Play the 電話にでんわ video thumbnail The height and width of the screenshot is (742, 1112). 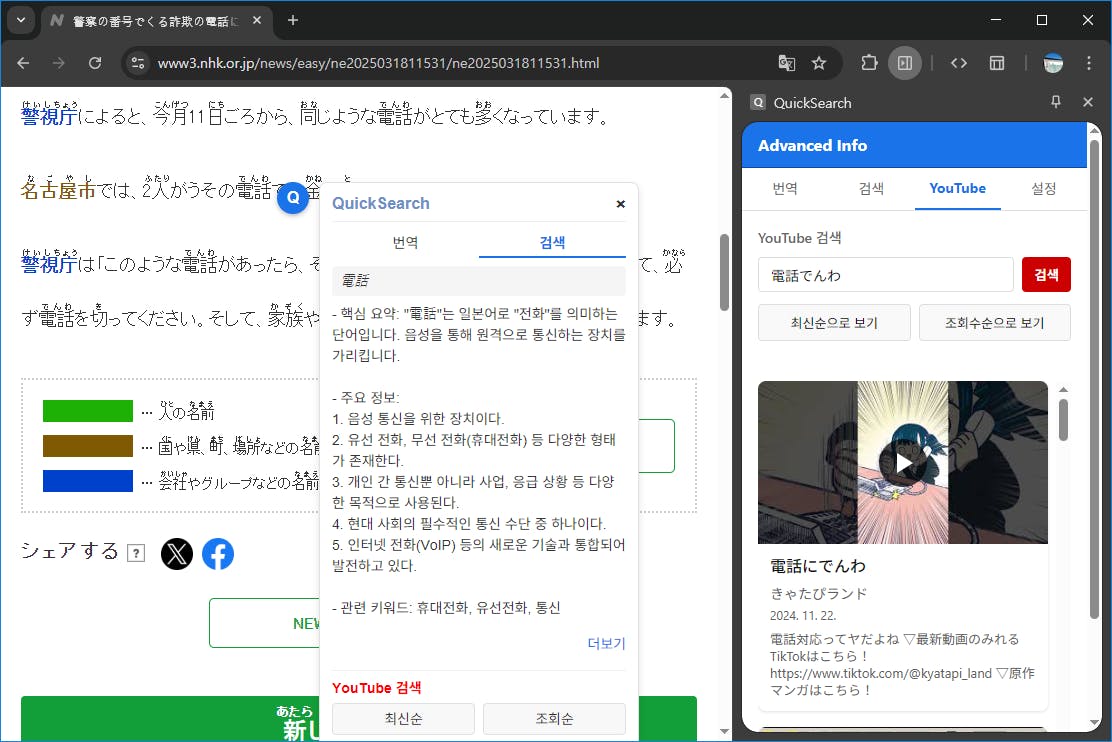point(902,463)
